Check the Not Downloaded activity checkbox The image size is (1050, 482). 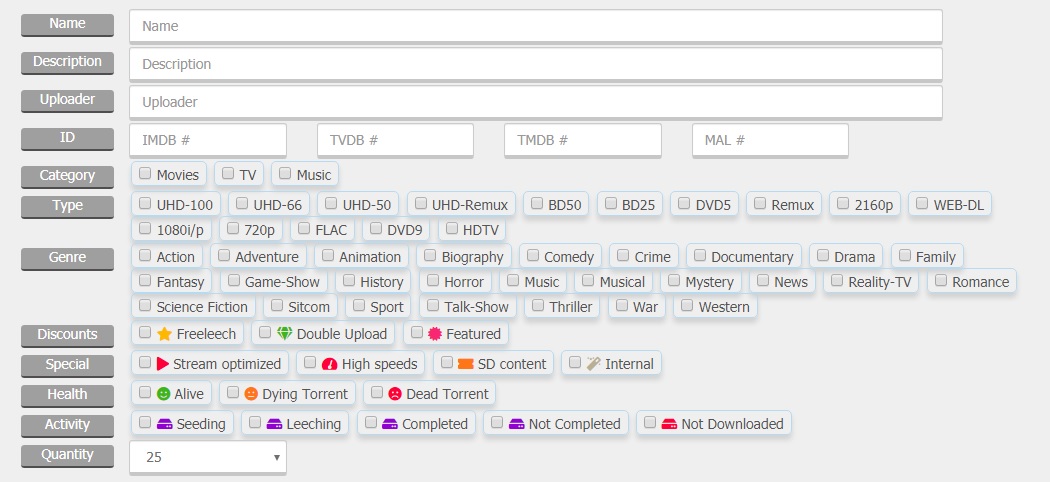(650, 422)
